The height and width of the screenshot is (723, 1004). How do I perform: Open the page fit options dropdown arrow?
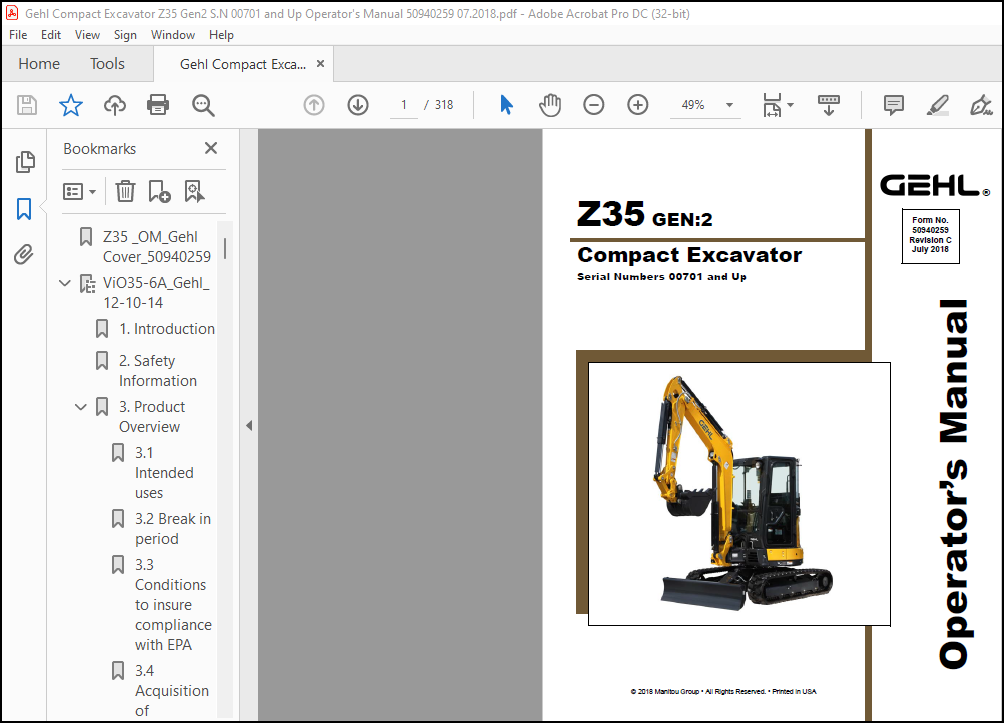(x=791, y=105)
